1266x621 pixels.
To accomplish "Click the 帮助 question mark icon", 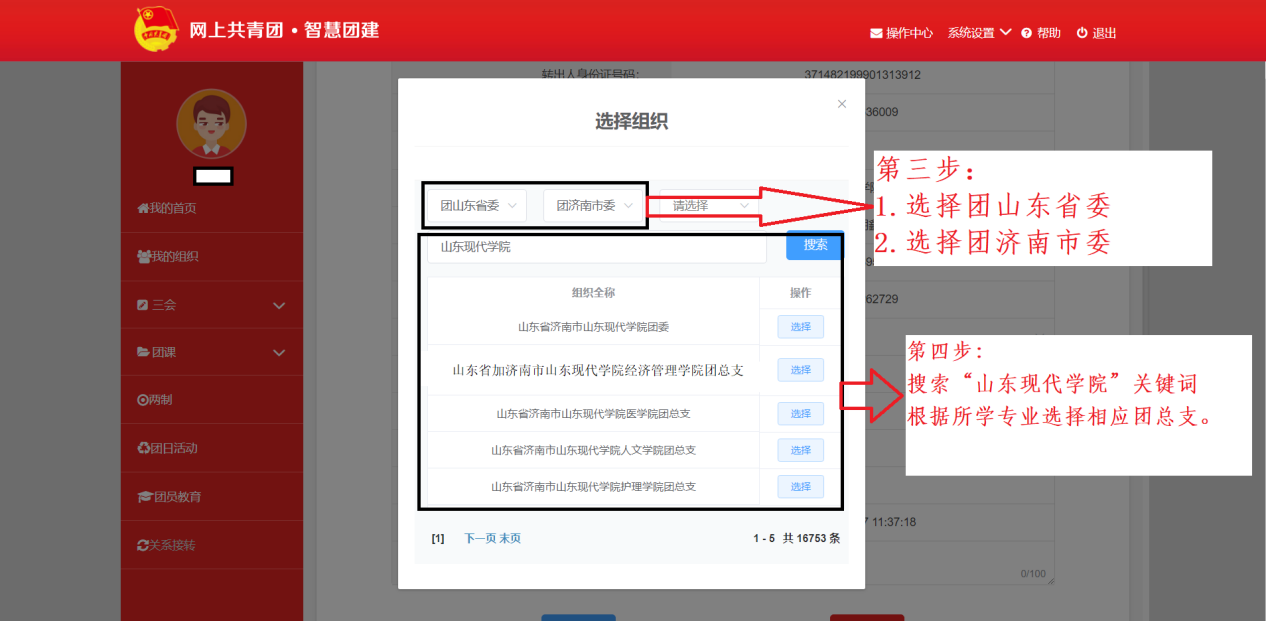I will click(1026, 33).
